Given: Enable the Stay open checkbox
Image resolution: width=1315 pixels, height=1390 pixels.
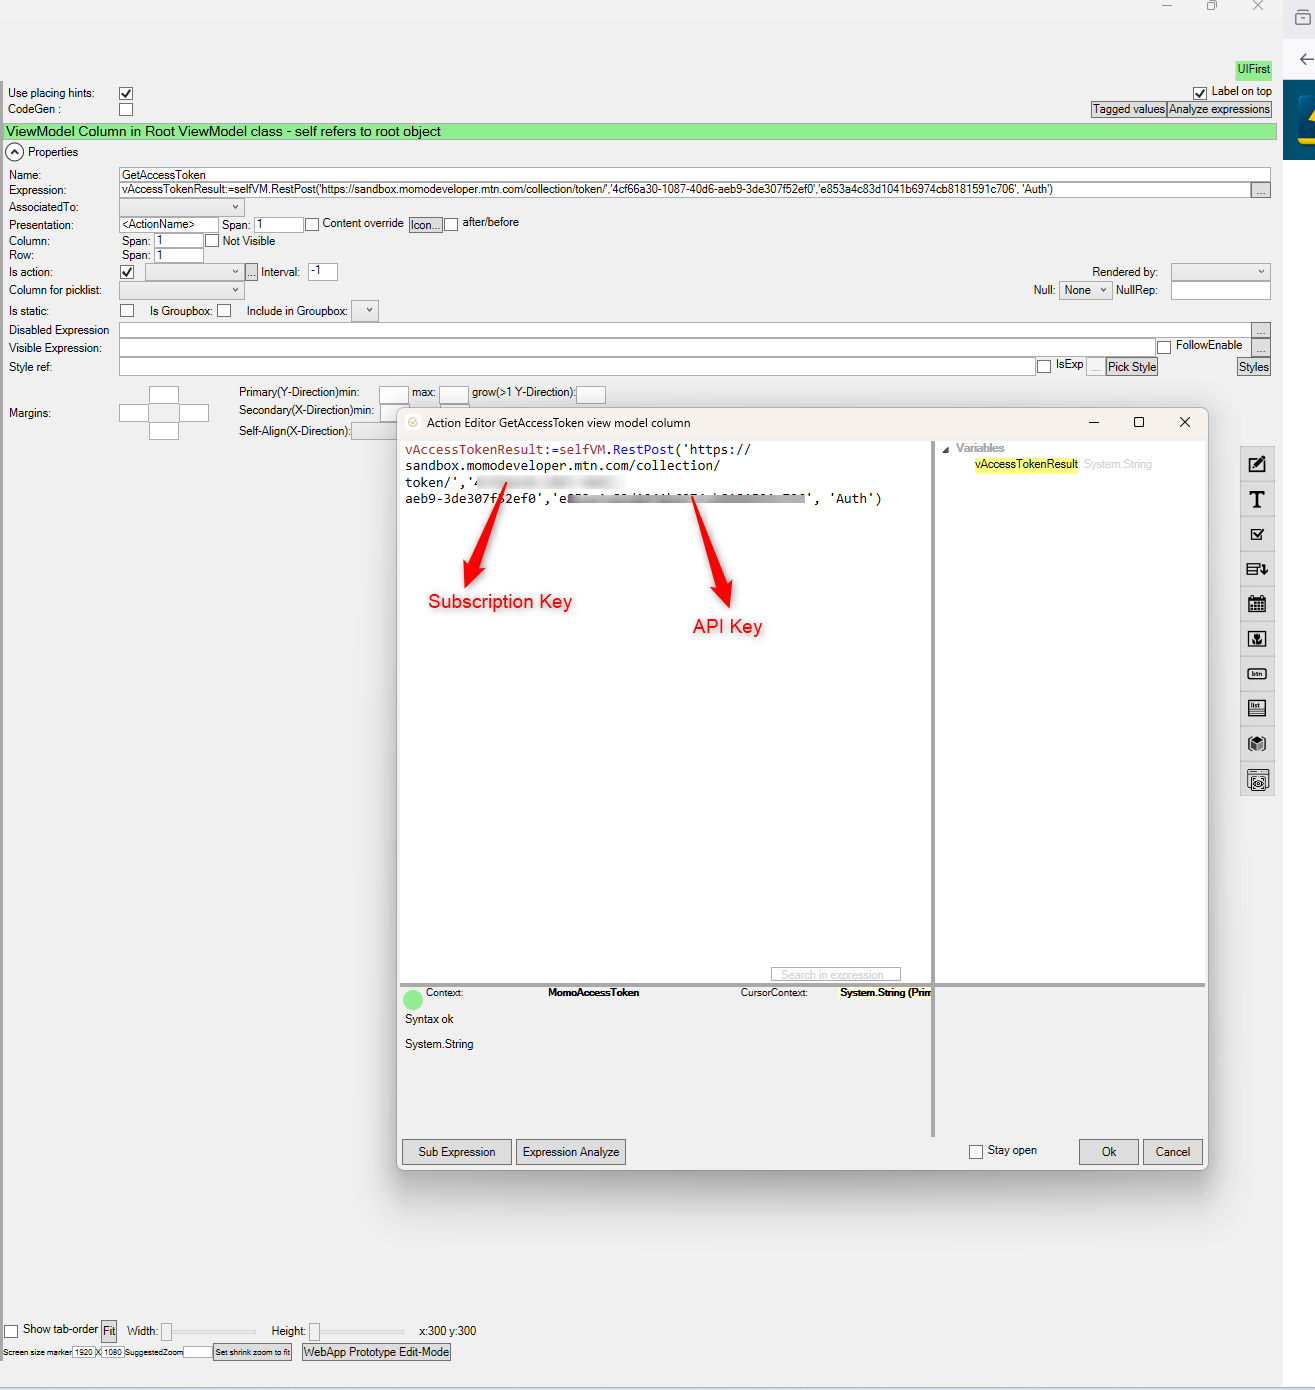Looking at the screenshot, I should click(x=976, y=1152).
